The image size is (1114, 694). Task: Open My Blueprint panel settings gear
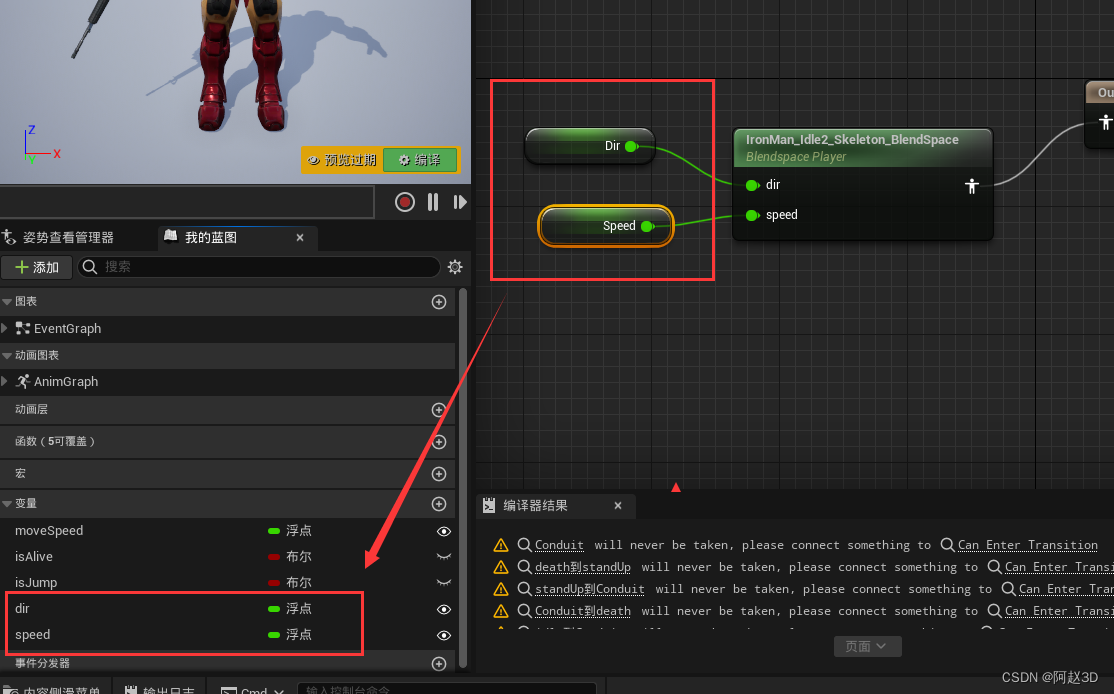[x=455, y=267]
